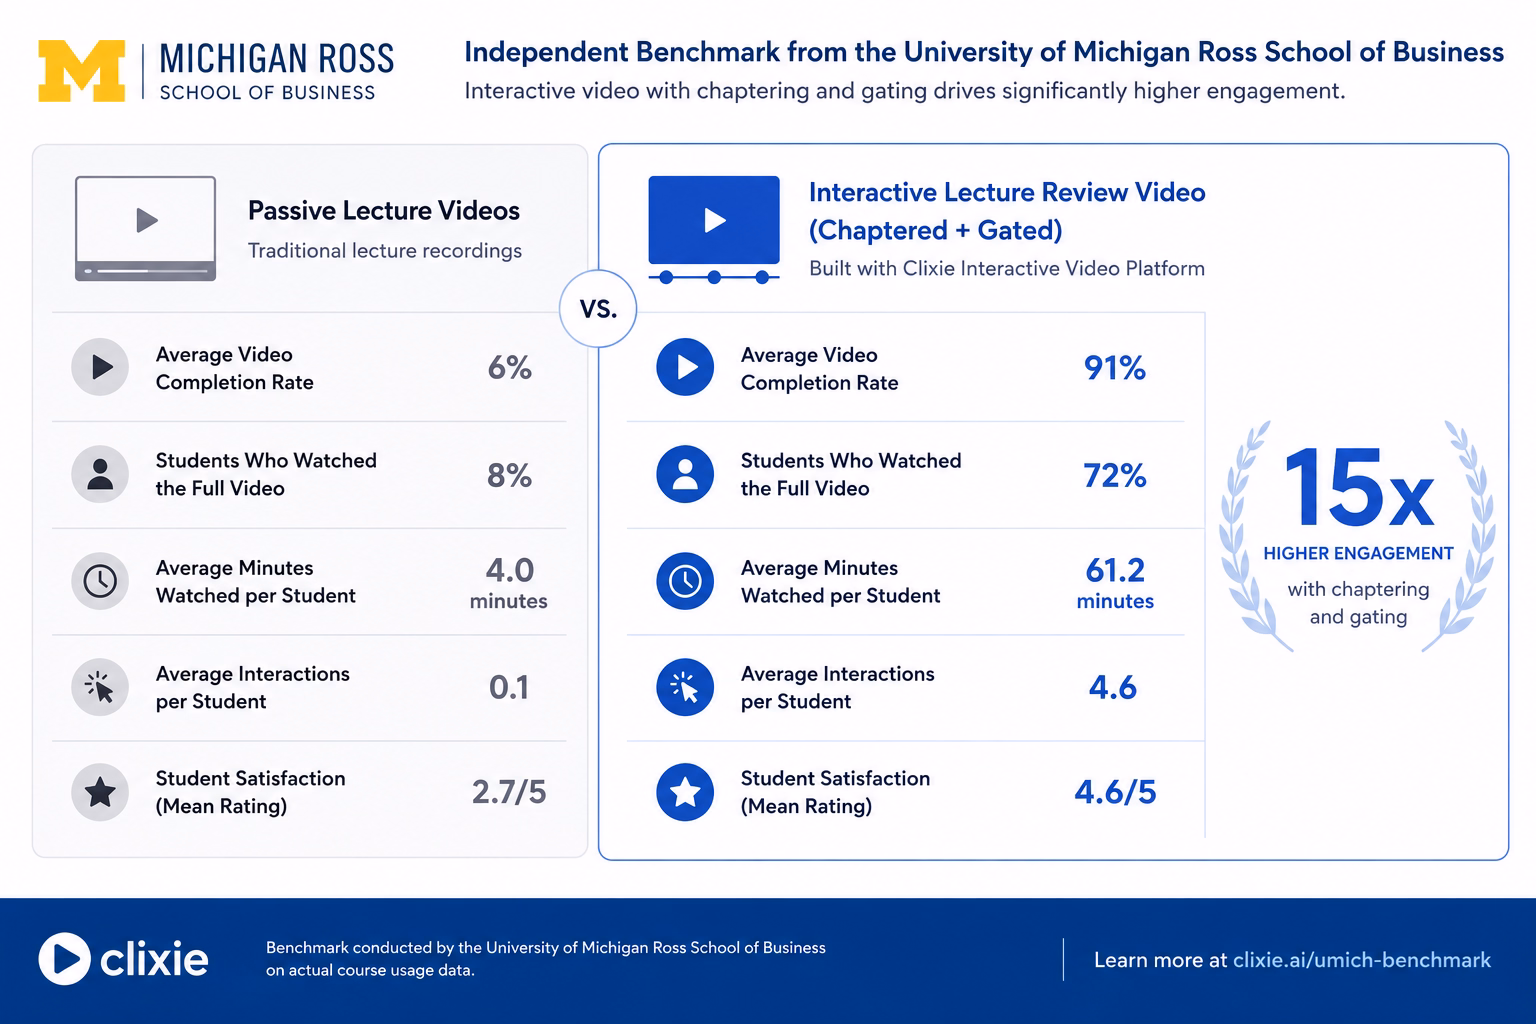1536x1024 pixels.
Task: Click 'MICHIGAN ROSS' wordmark text
Action: pos(277,59)
